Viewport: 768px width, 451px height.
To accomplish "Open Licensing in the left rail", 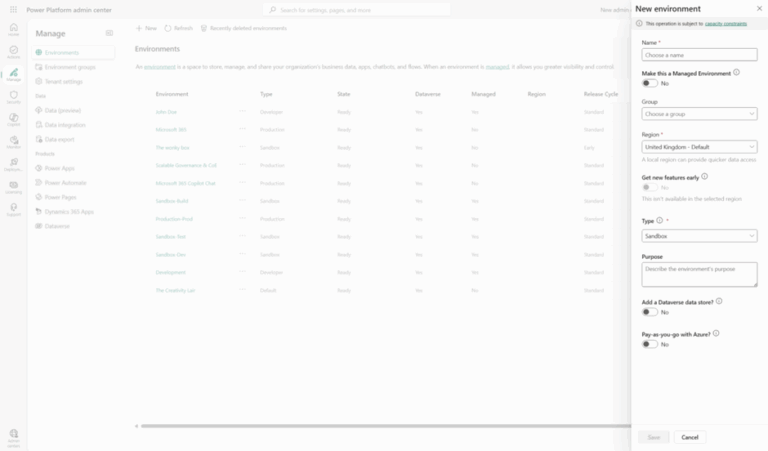I will [14, 187].
